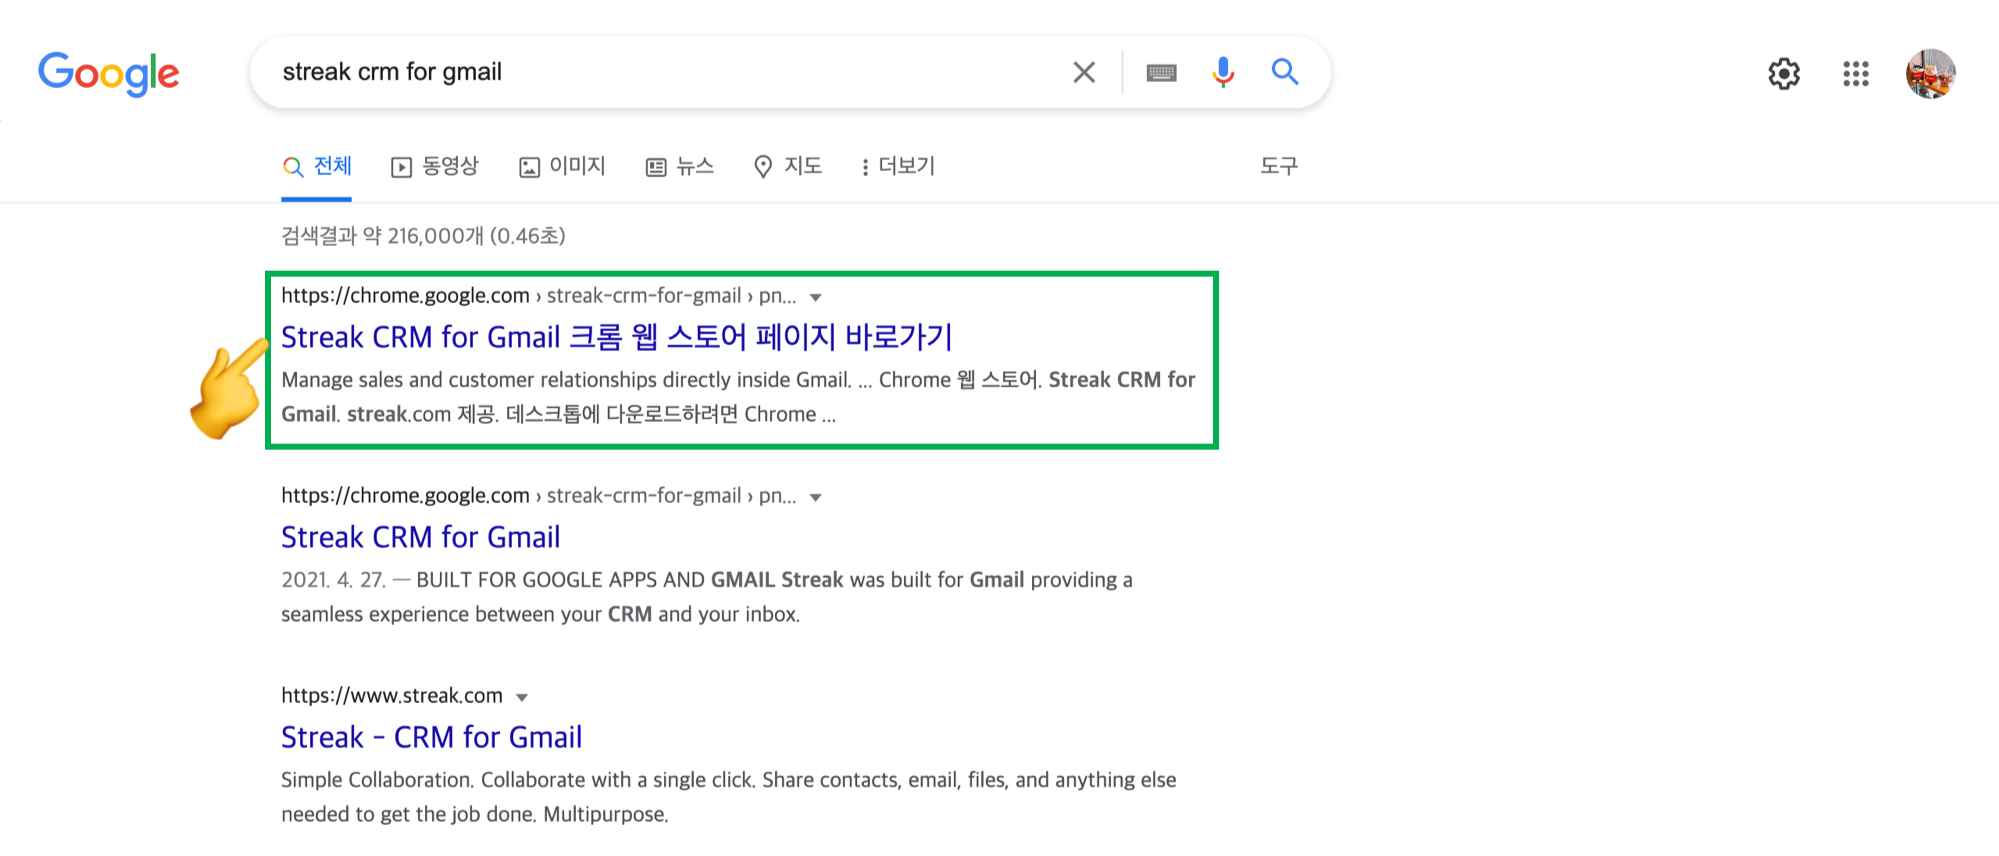The height and width of the screenshot is (856, 1999).
Task: Click the blue magnifier search button
Action: [x=1285, y=72]
